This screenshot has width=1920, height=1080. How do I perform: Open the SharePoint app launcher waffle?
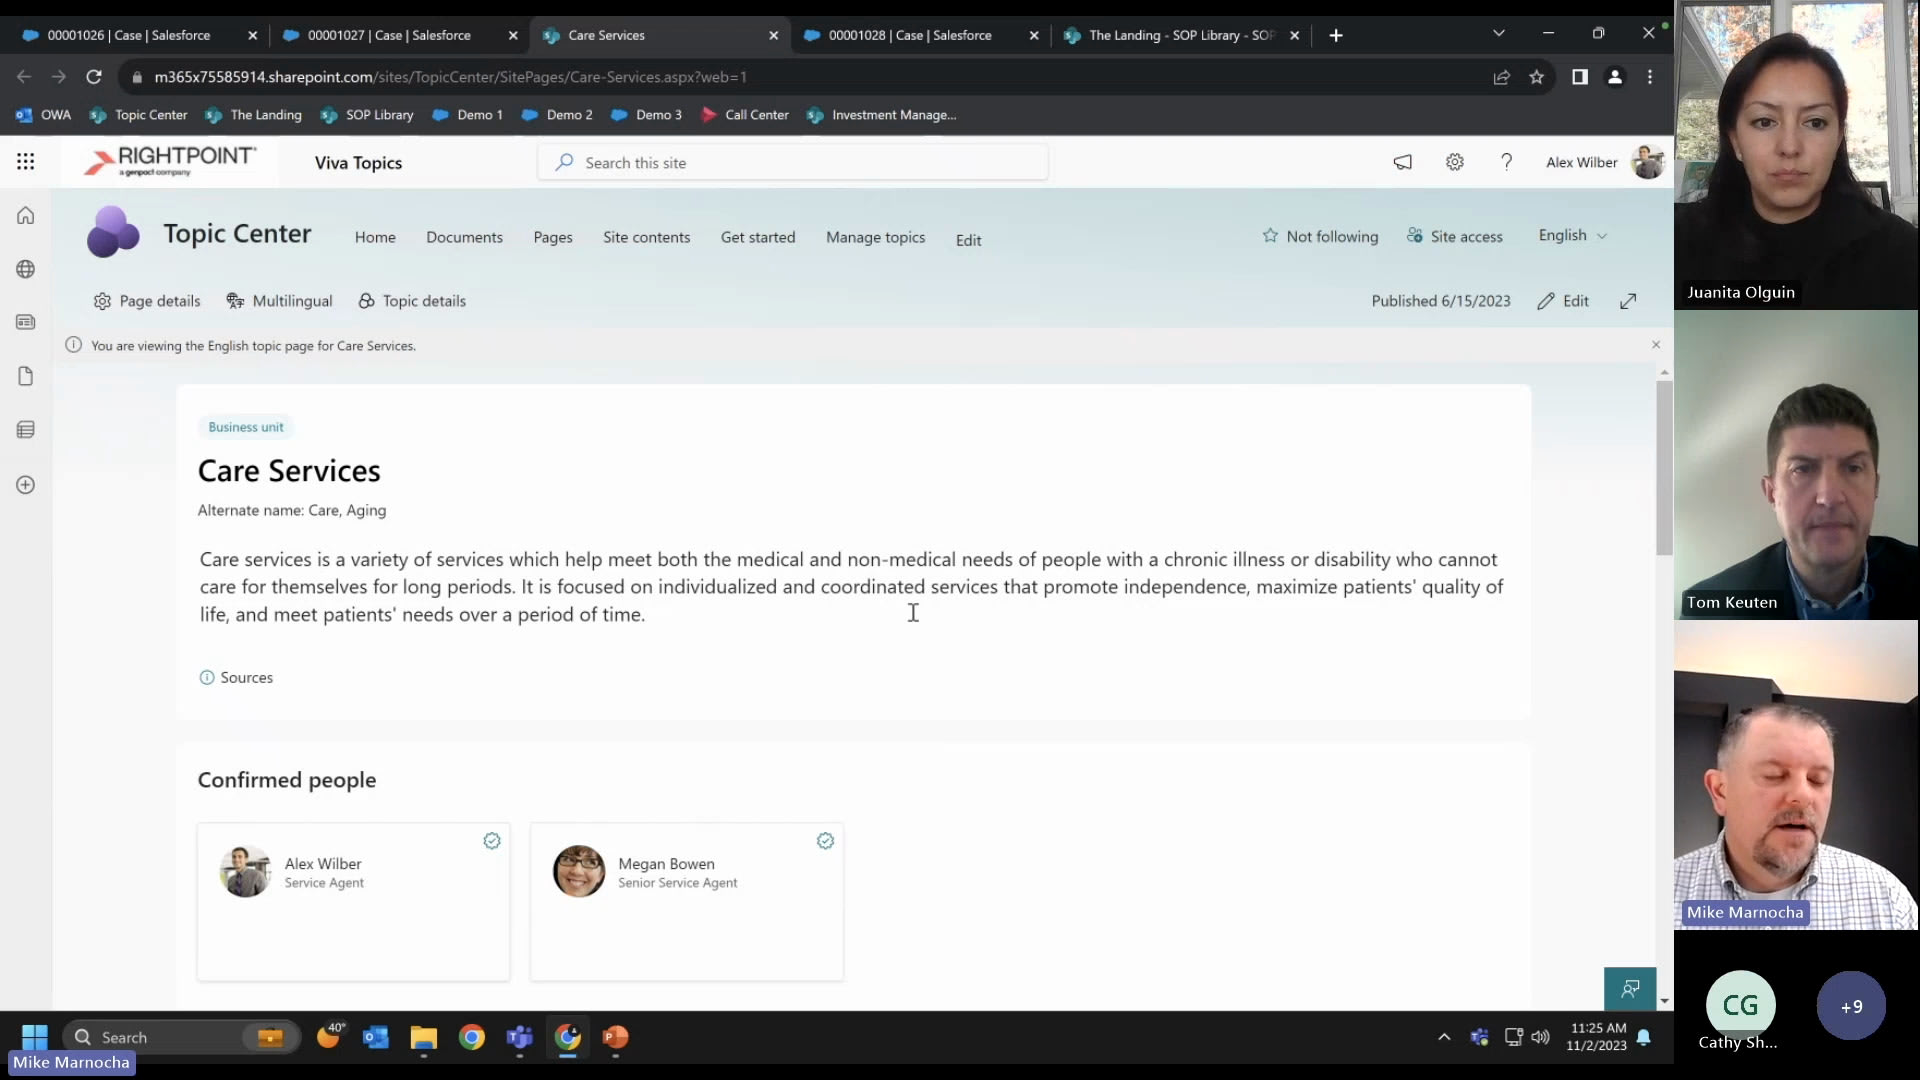click(x=26, y=162)
